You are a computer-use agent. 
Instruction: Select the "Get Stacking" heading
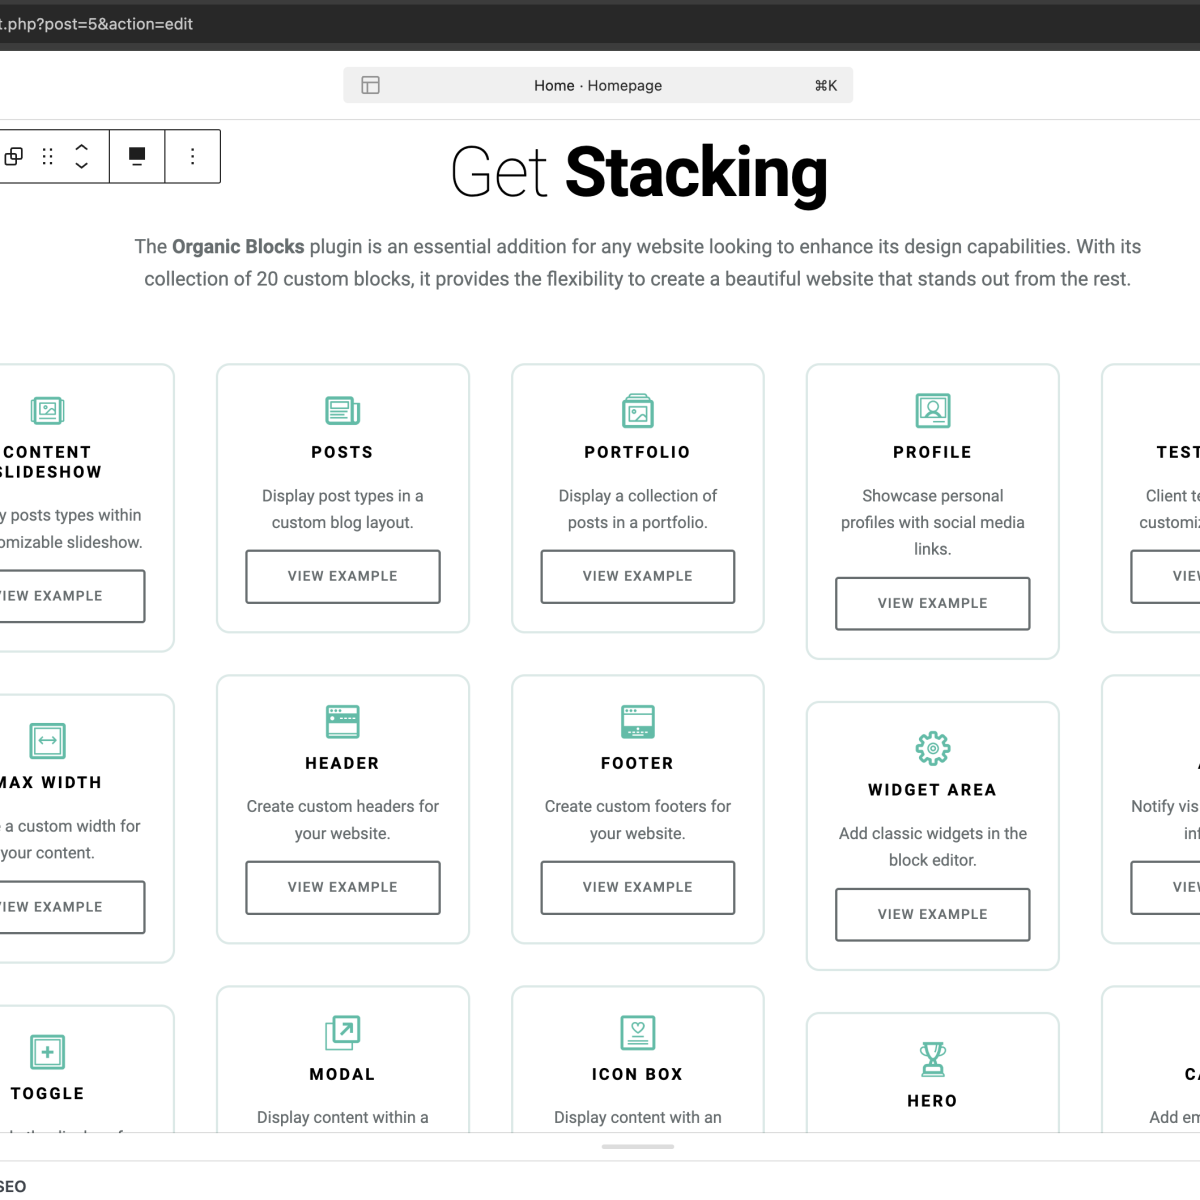pos(639,173)
